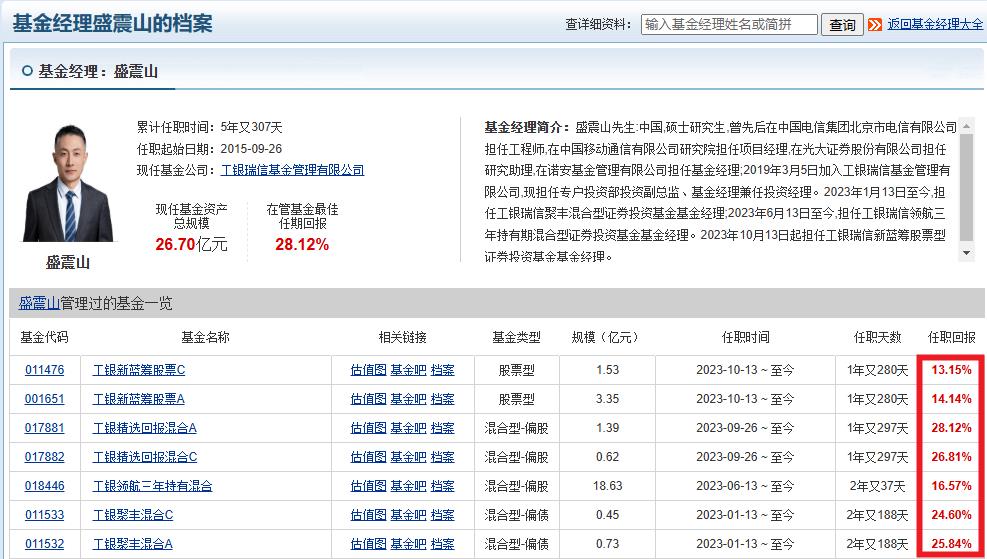
Task: Click the 16.57% return cell
Action: (951, 486)
